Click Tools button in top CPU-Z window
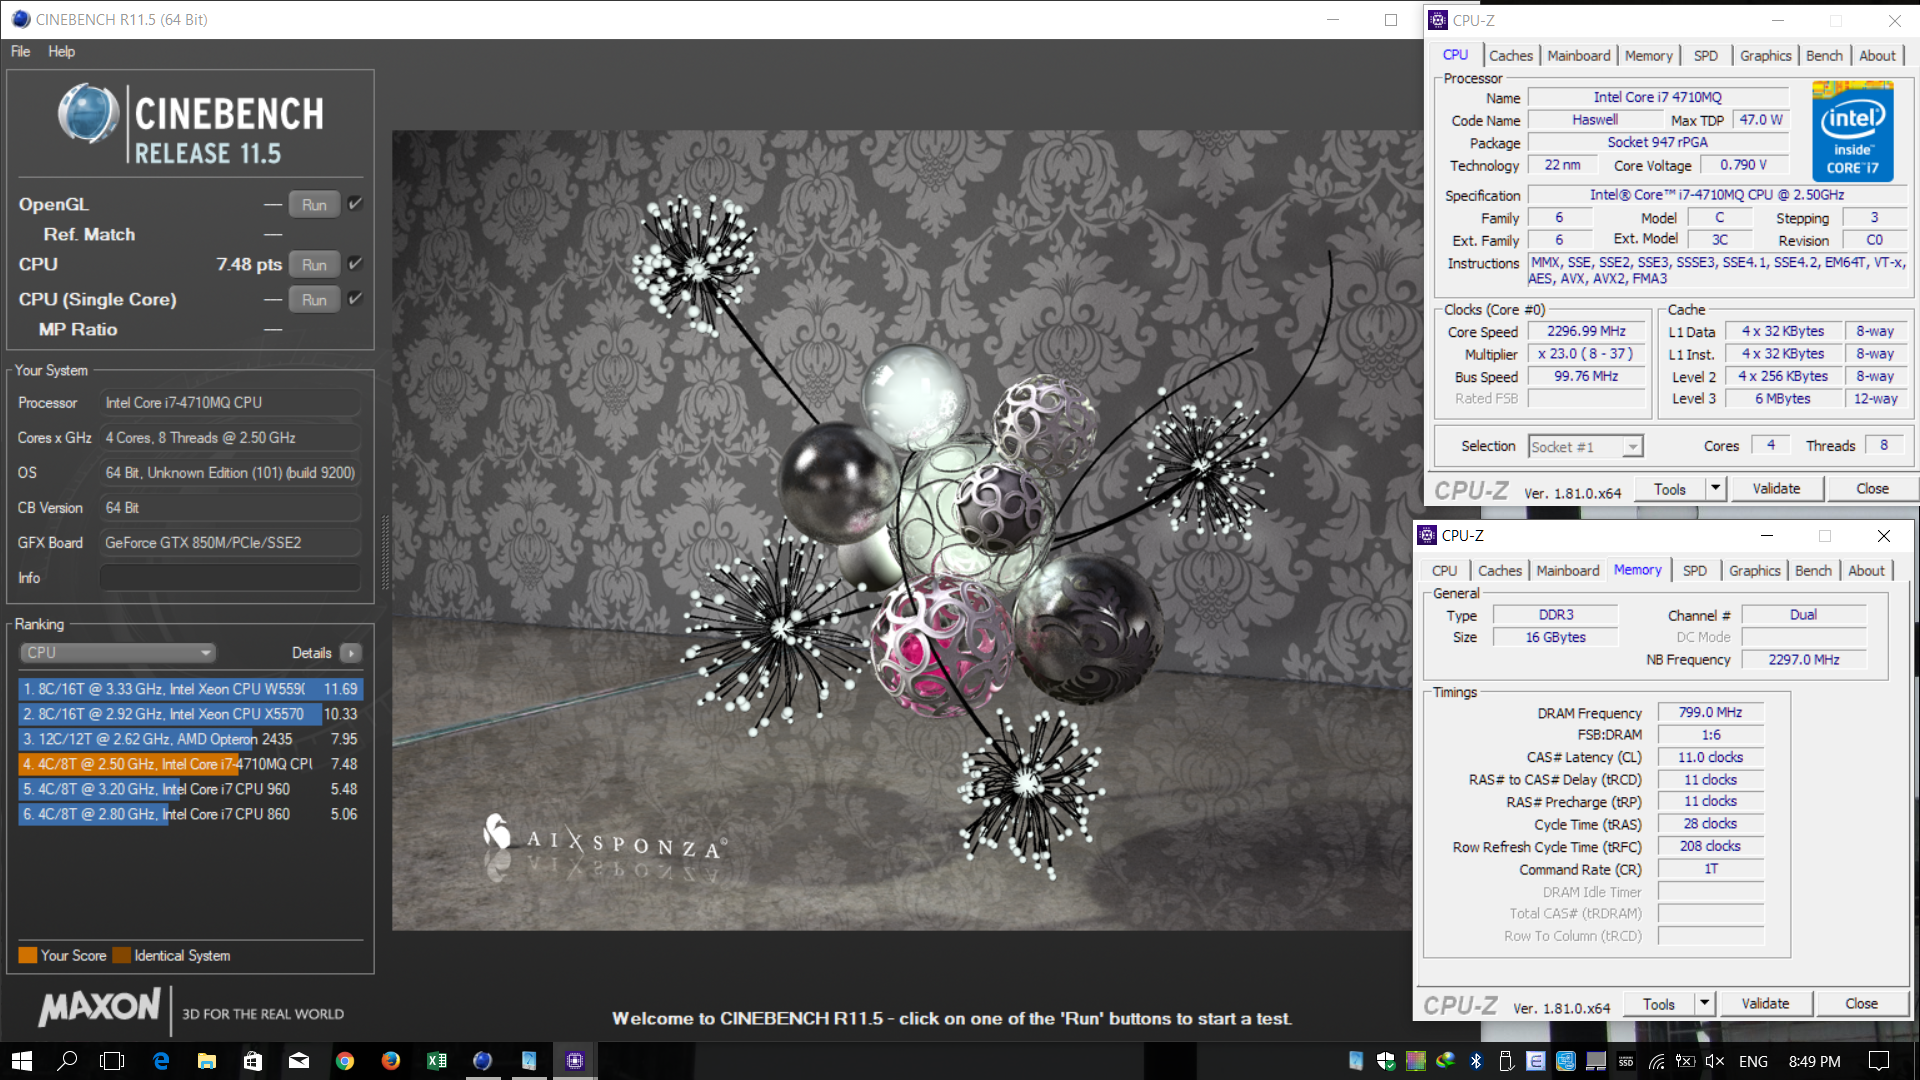 pos(1670,489)
